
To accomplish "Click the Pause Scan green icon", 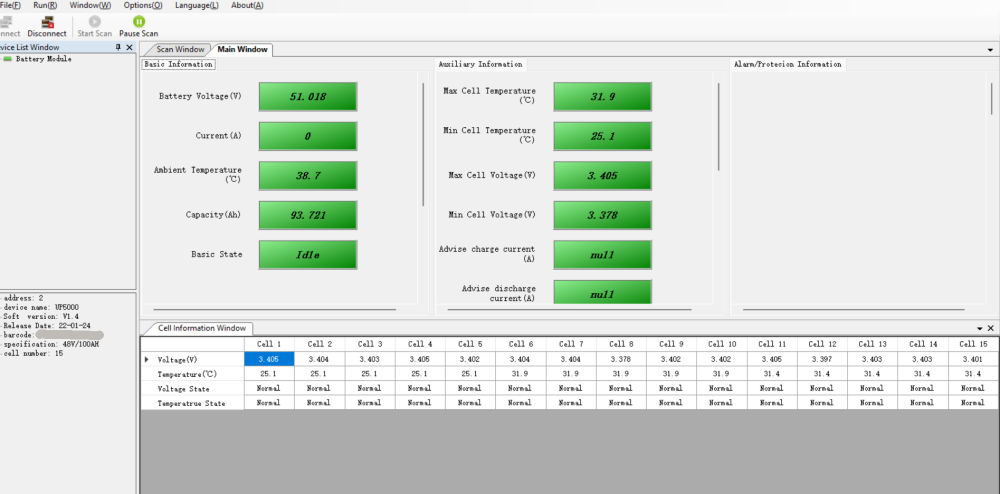I will click(x=139, y=22).
